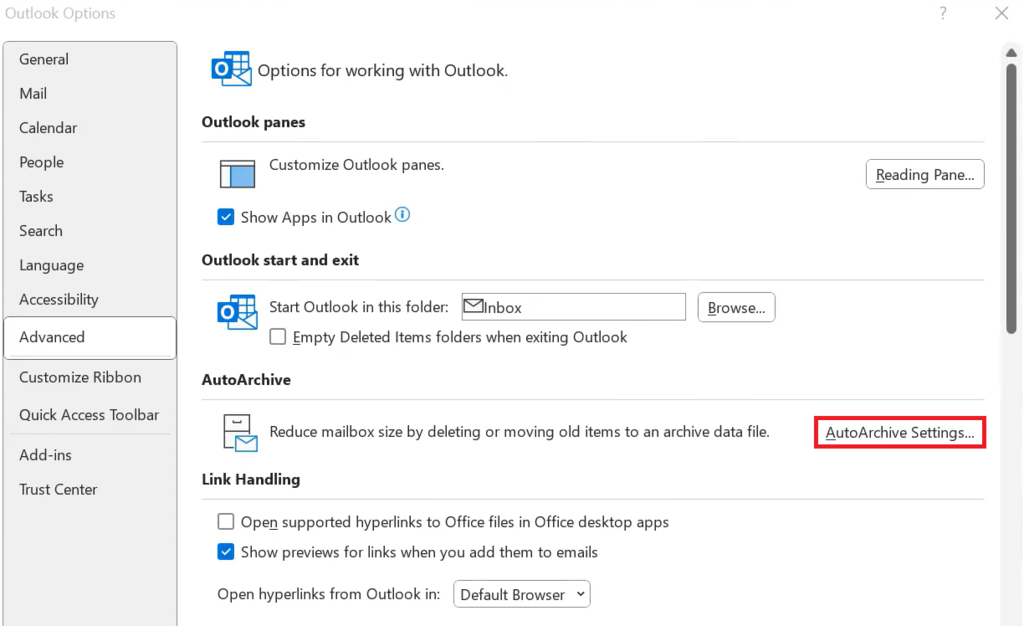Go to the Add-ins page

coord(45,454)
